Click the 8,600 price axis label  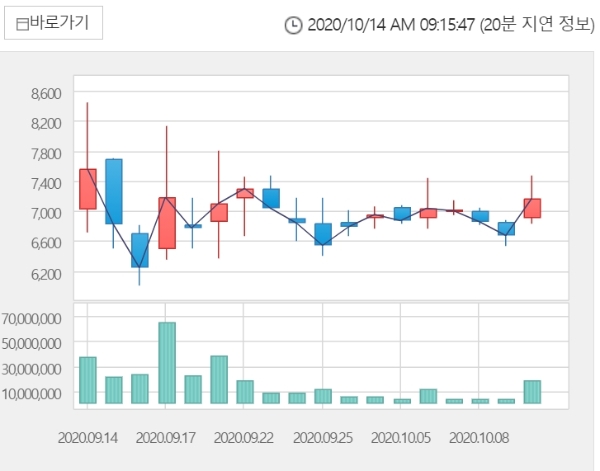tap(46, 93)
